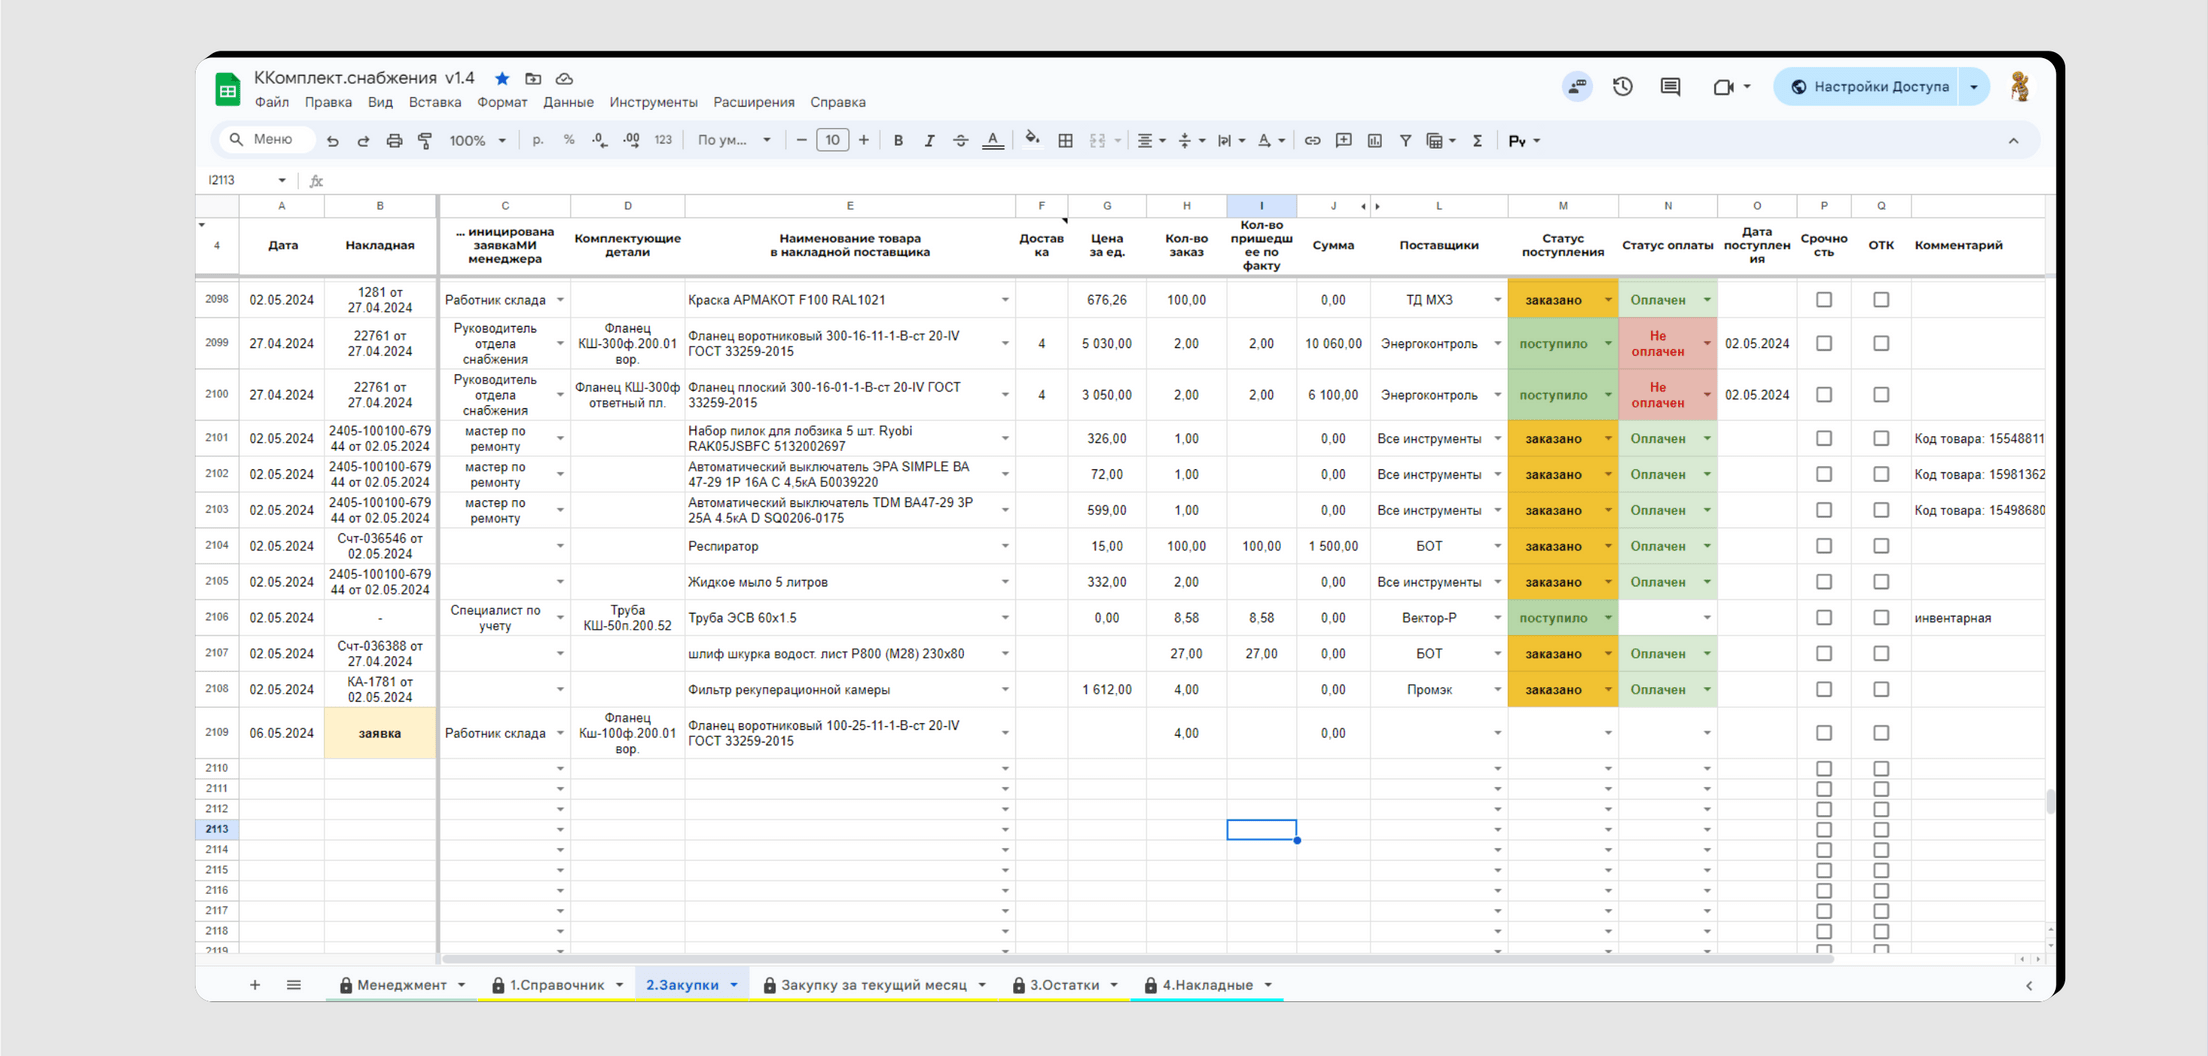
Task: Insert a link with the chain icon
Action: (x=1312, y=141)
